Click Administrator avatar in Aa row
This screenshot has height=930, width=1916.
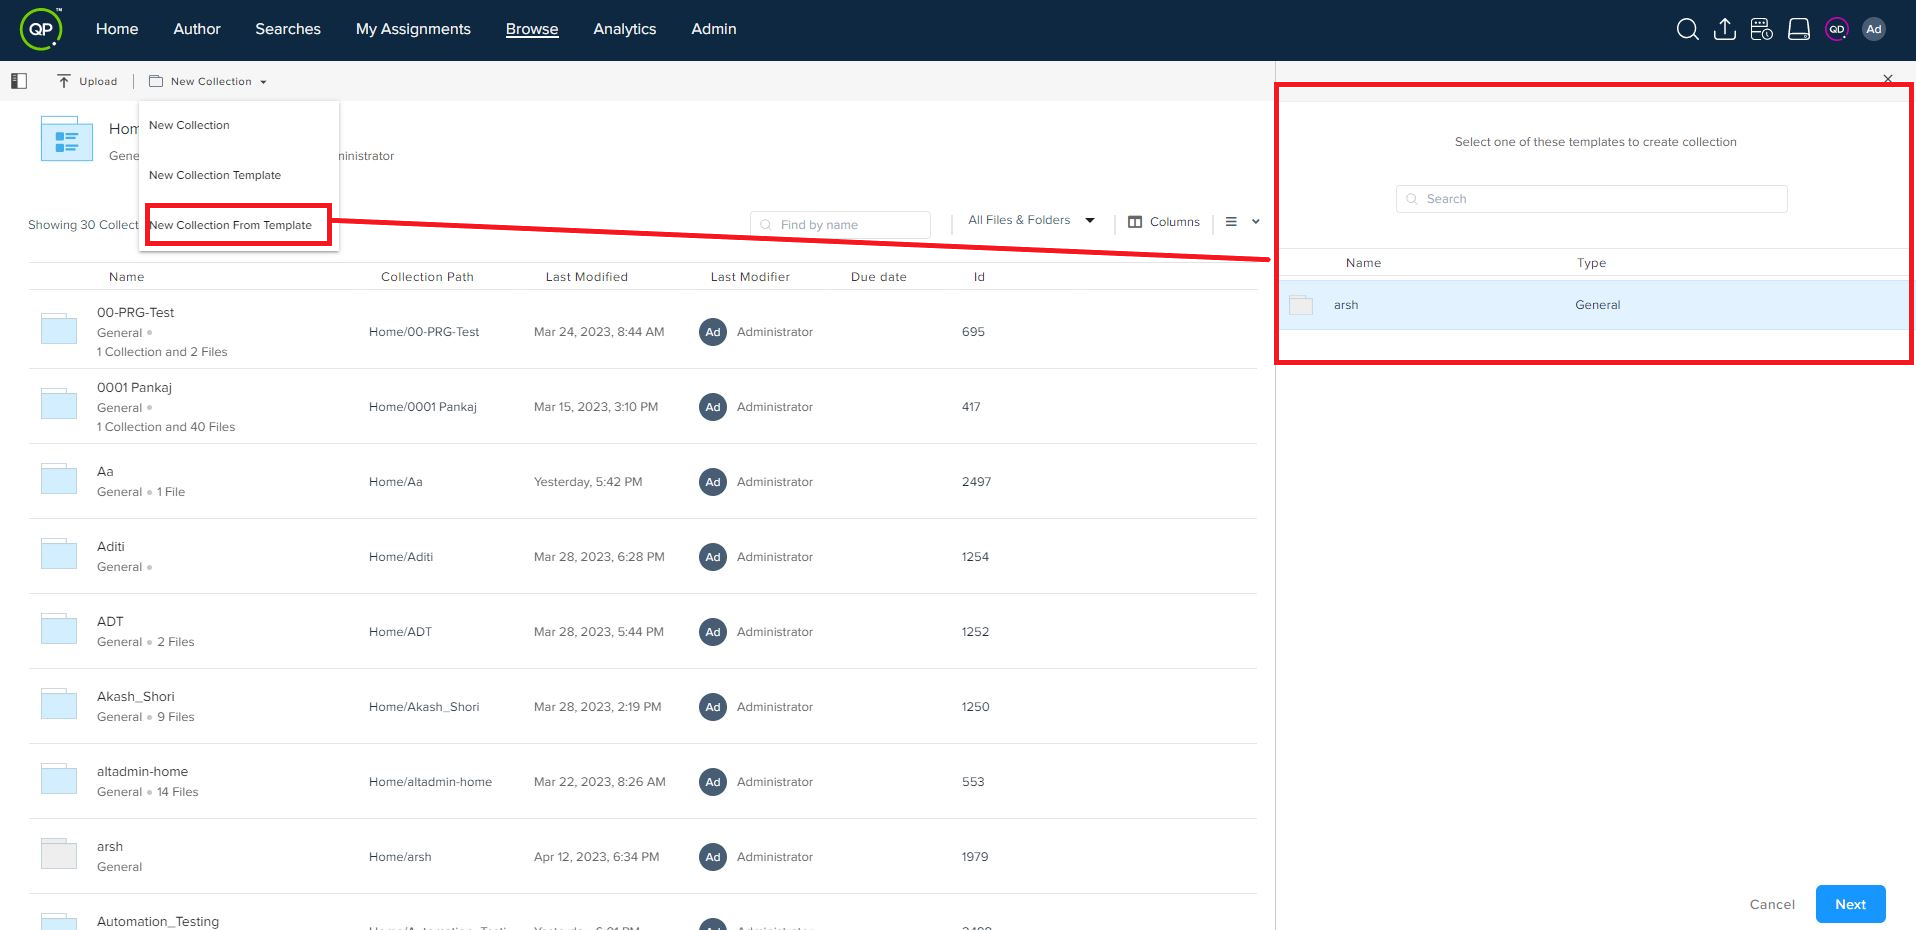coord(713,482)
